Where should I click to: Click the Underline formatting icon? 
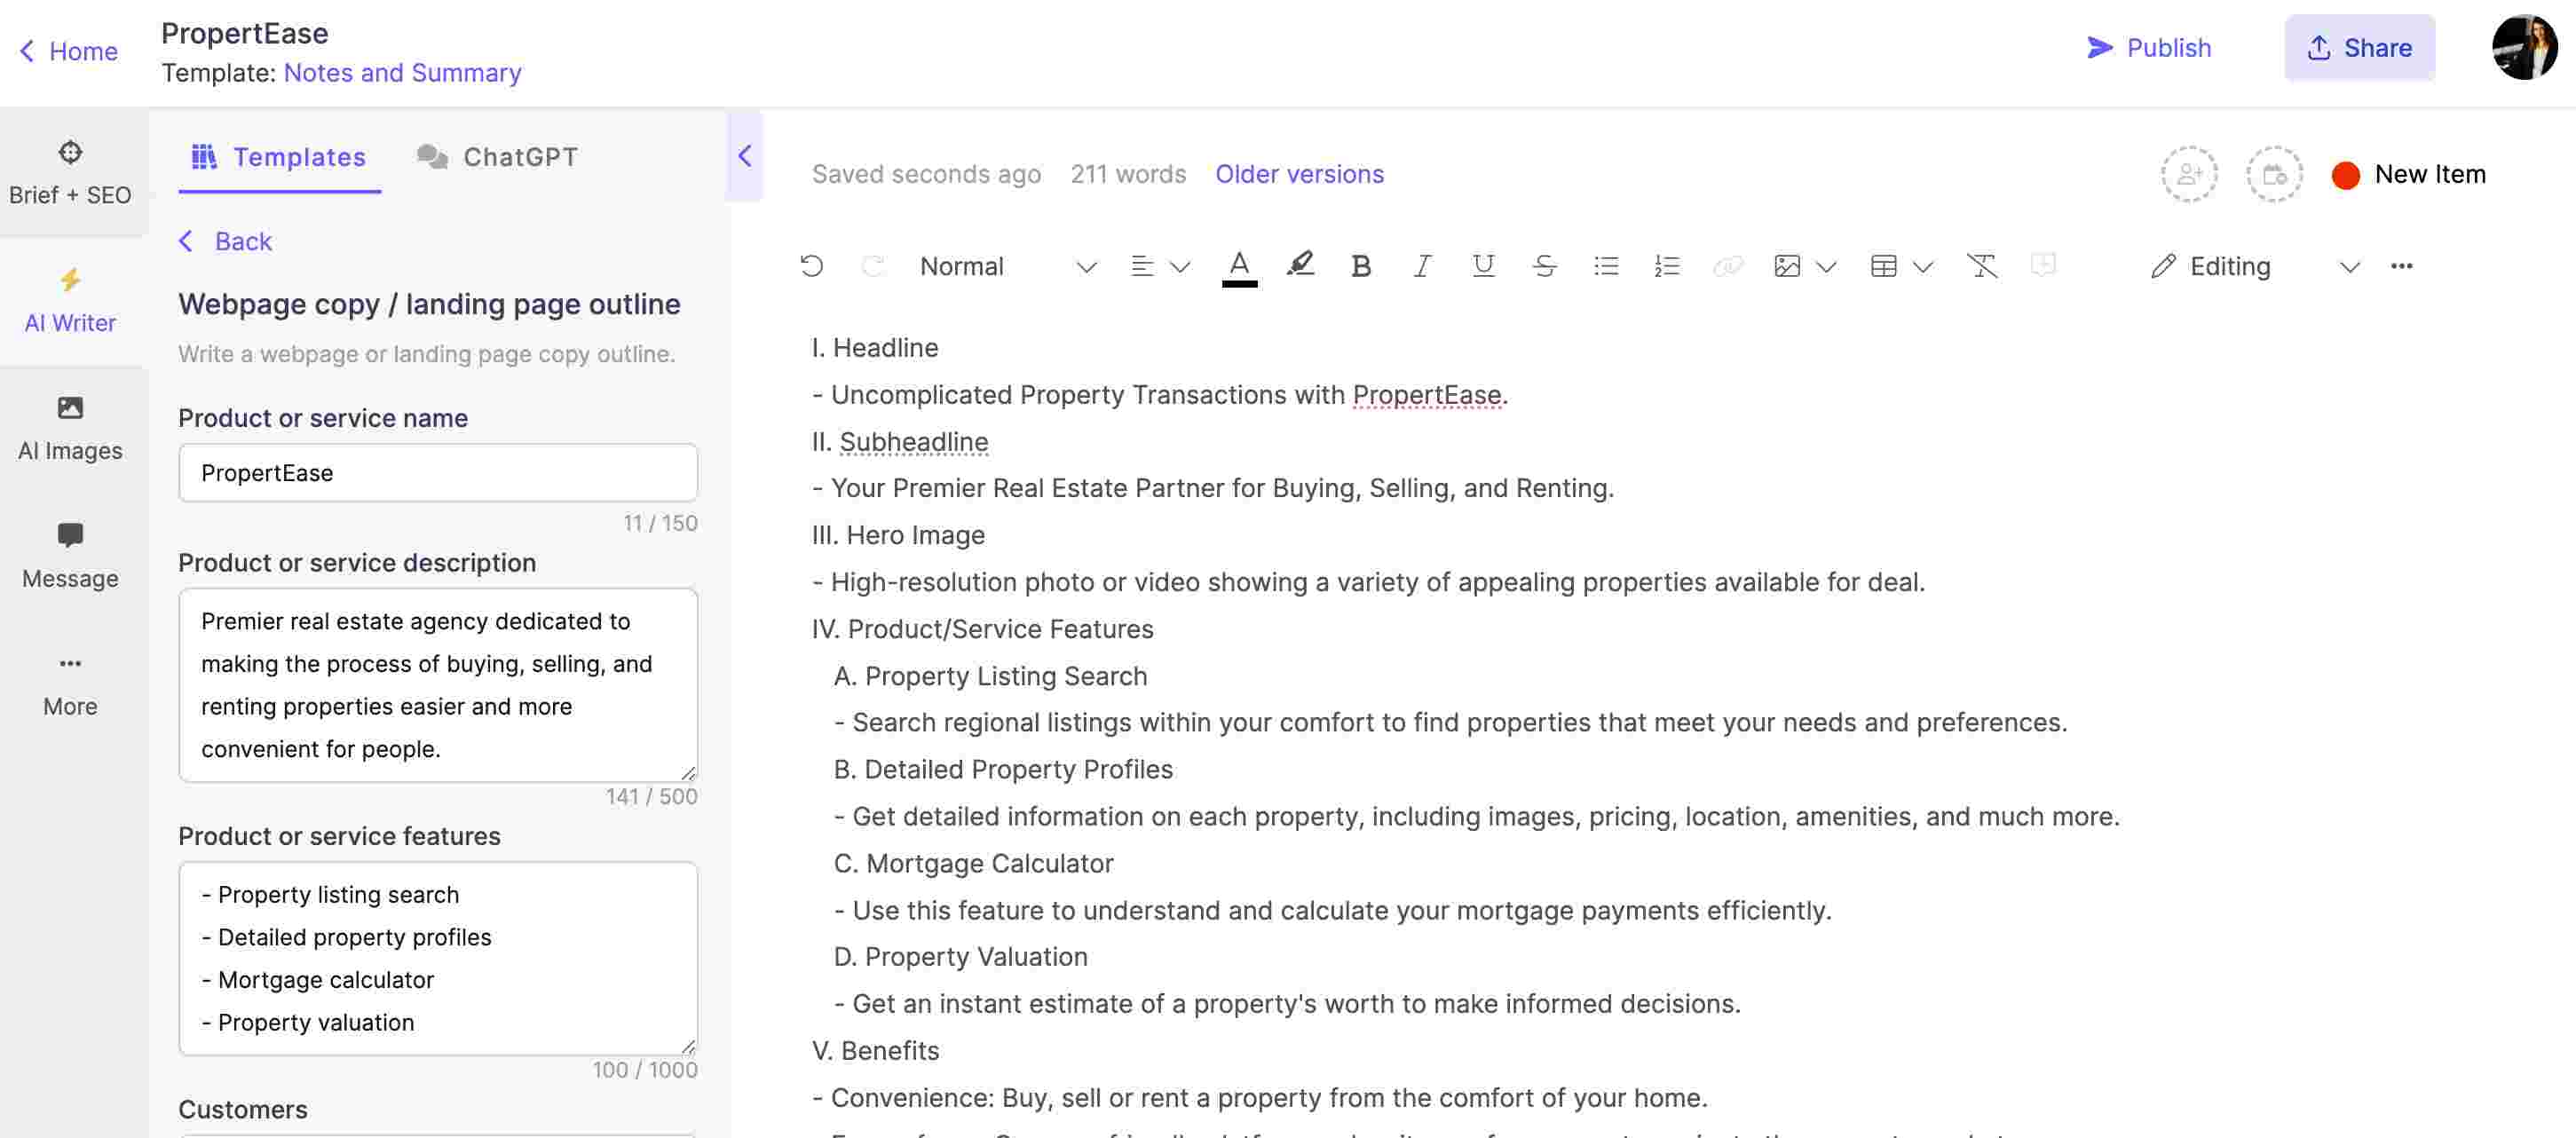tap(1481, 265)
